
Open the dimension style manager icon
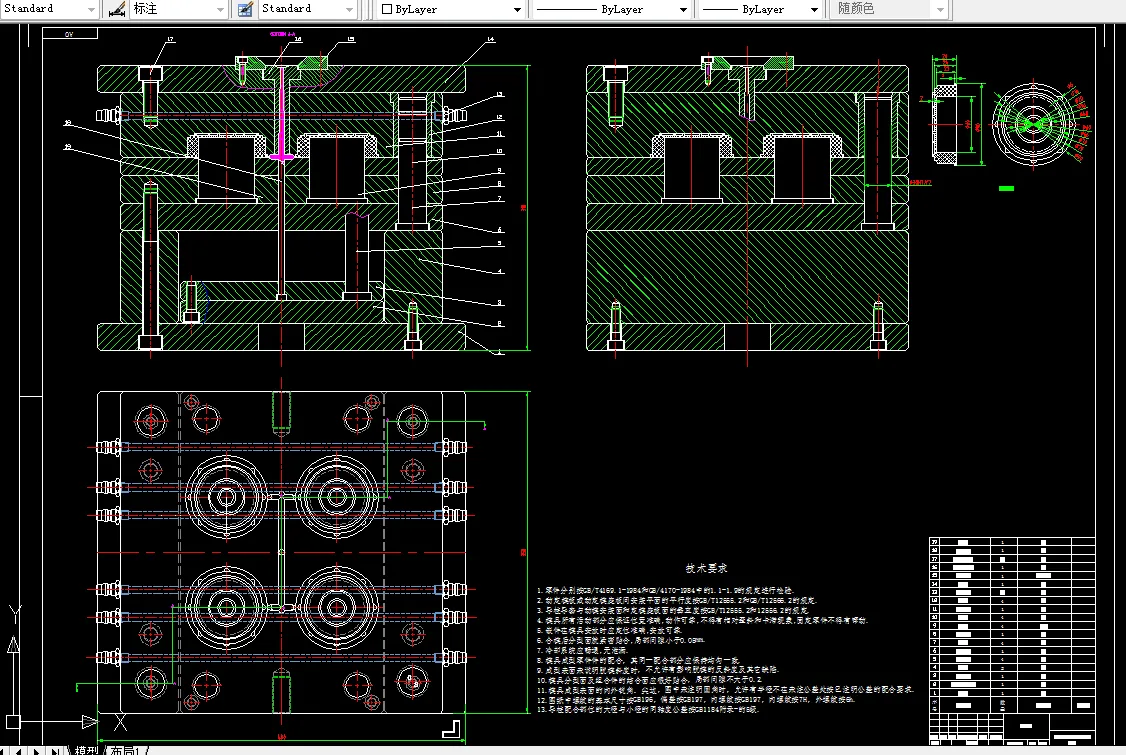pyautogui.click(x=116, y=9)
